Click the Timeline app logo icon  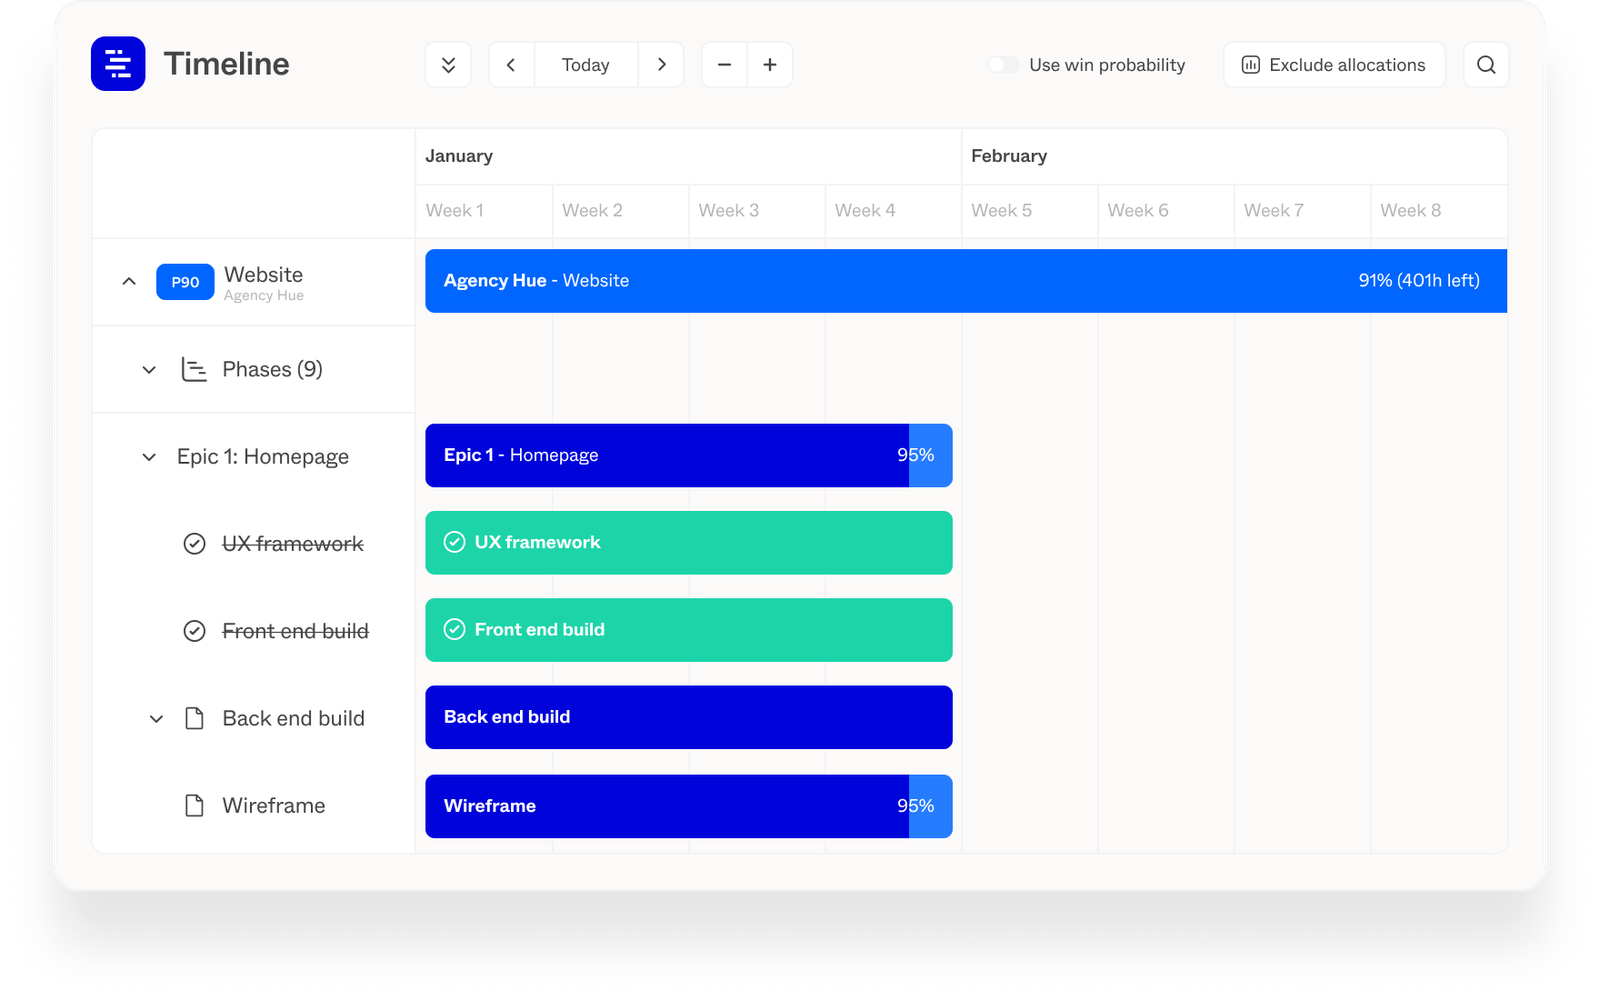[117, 63]
